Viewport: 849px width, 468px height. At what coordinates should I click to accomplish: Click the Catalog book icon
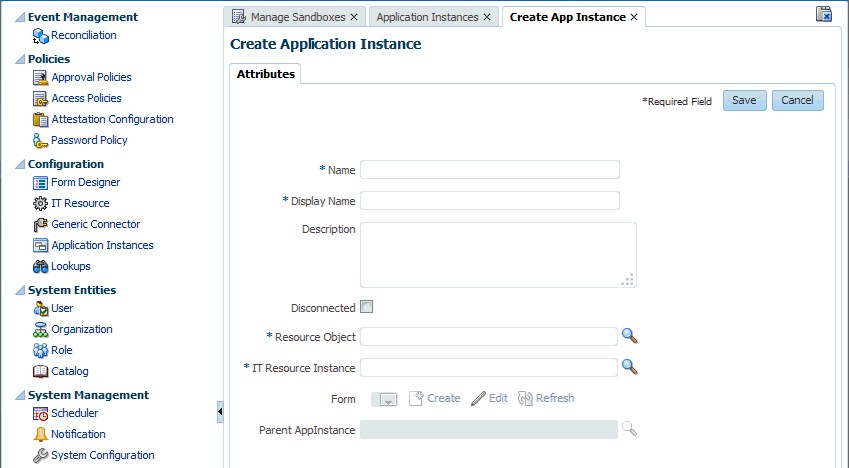click(40, 372)
